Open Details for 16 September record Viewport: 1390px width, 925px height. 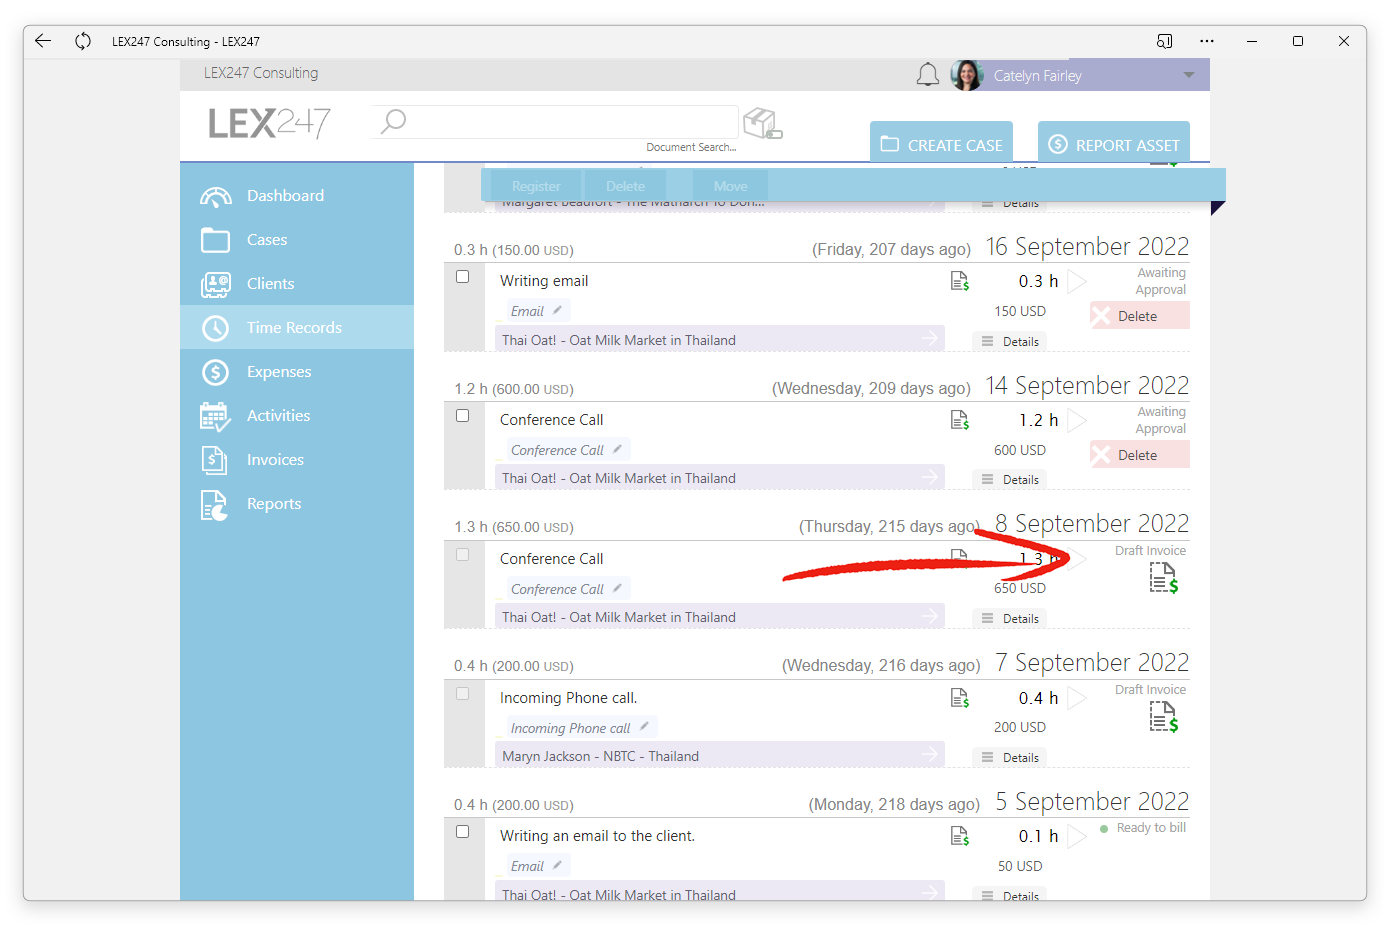click(1010, 342)
